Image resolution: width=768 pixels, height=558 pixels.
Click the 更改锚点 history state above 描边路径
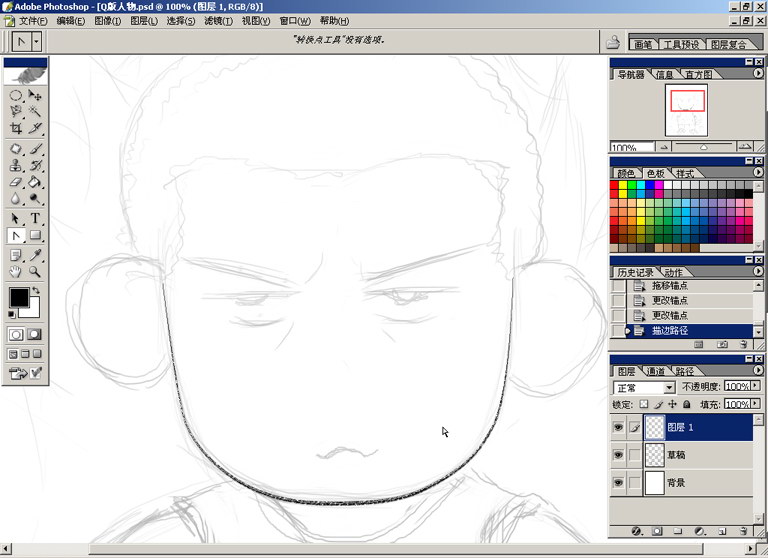(x=670, y=315)
